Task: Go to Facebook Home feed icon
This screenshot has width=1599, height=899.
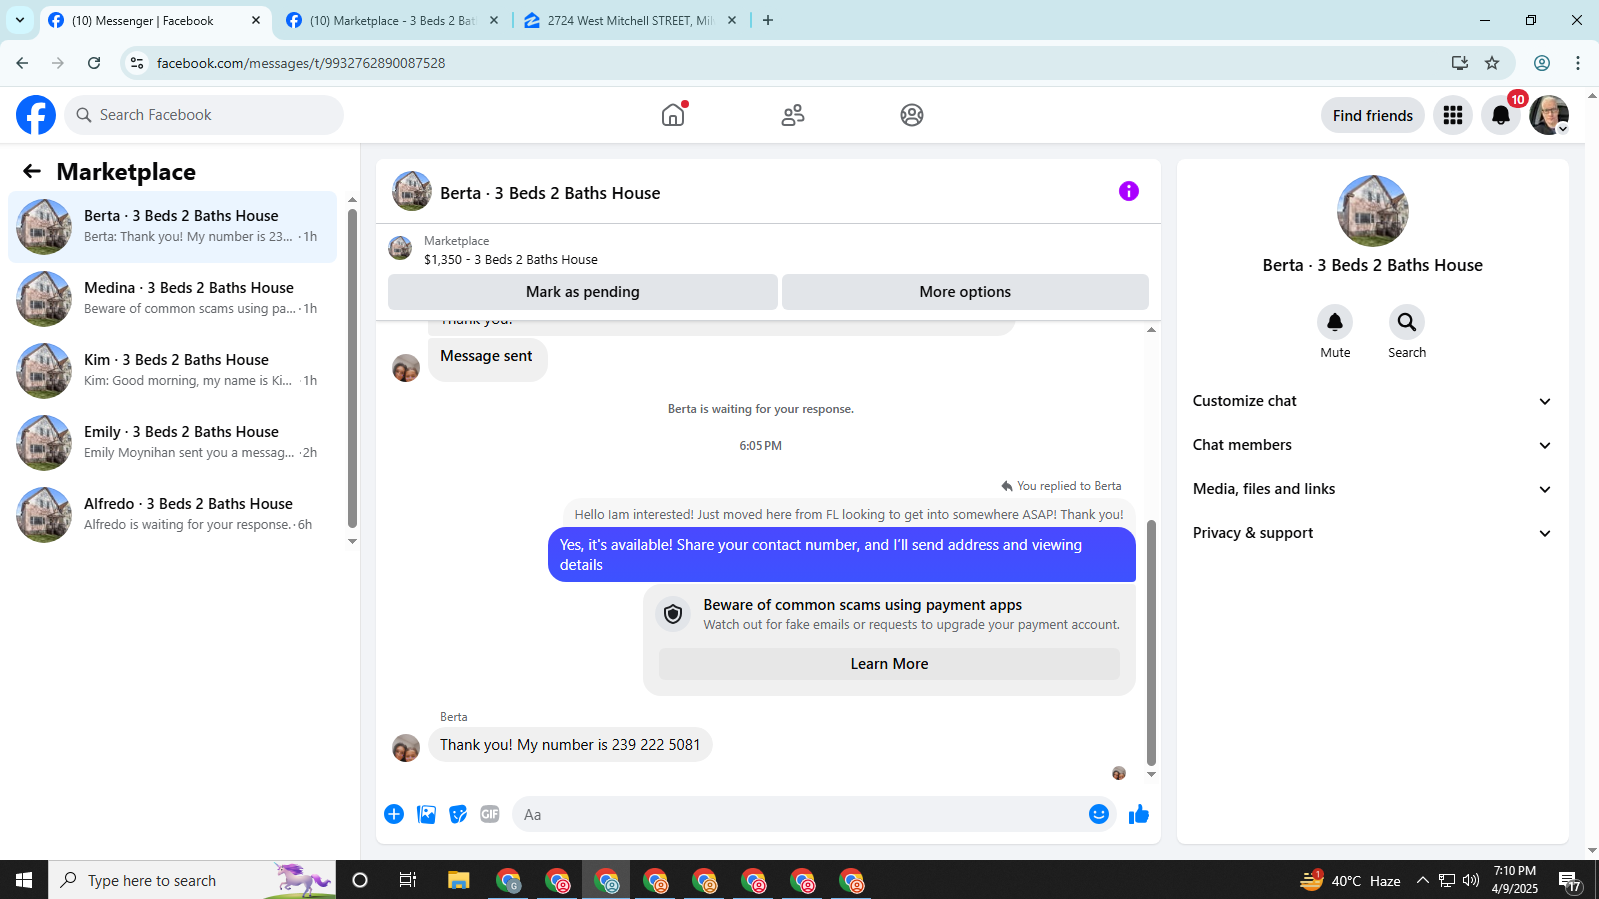Action: point(673,115)
